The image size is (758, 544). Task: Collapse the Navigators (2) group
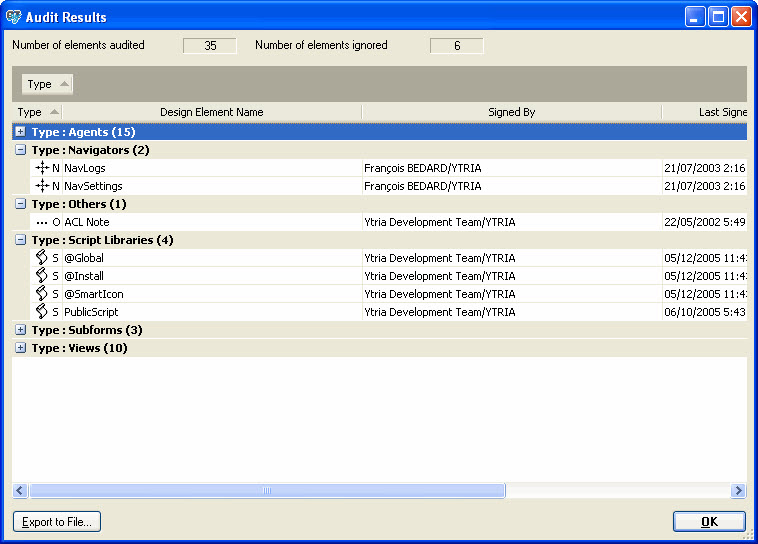click(x=21, y=150)
